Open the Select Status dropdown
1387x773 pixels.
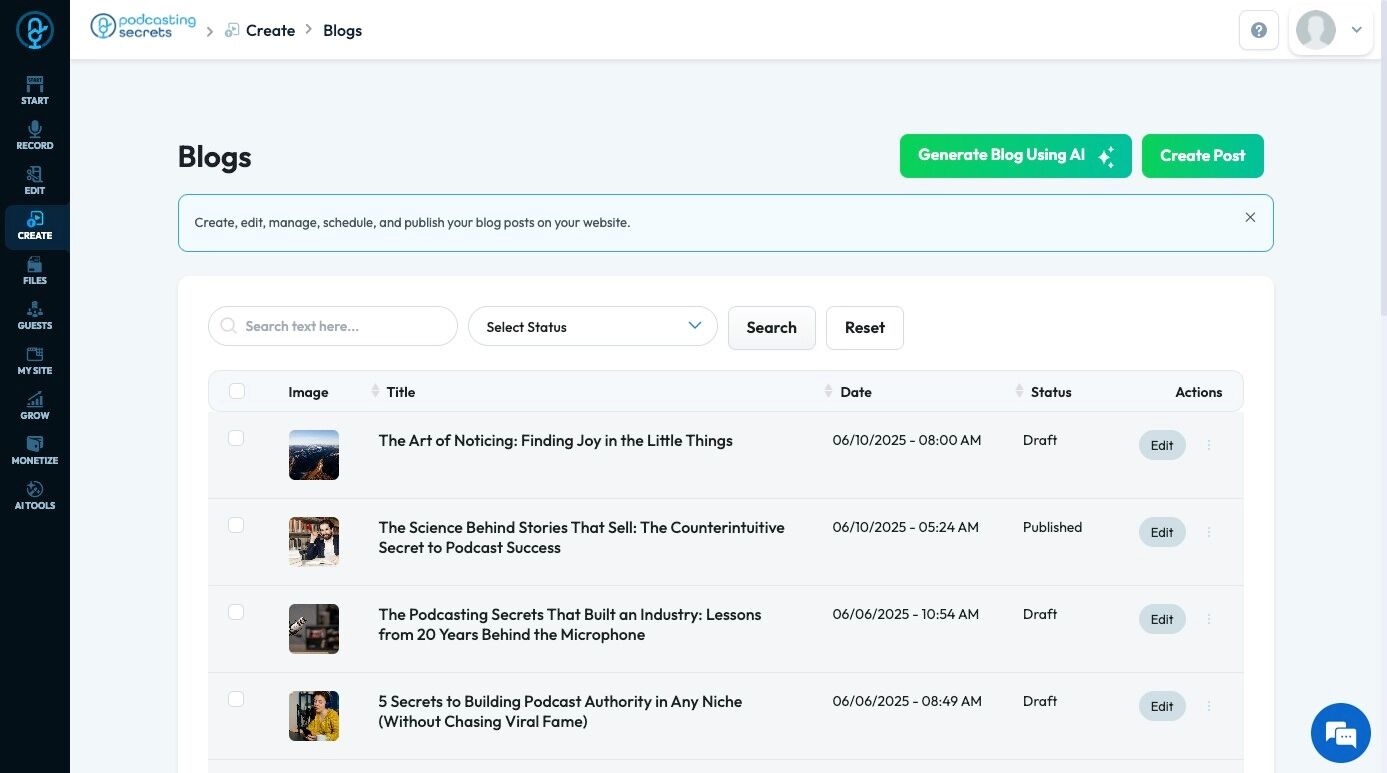pyautogui.click(x=592, y=326)
